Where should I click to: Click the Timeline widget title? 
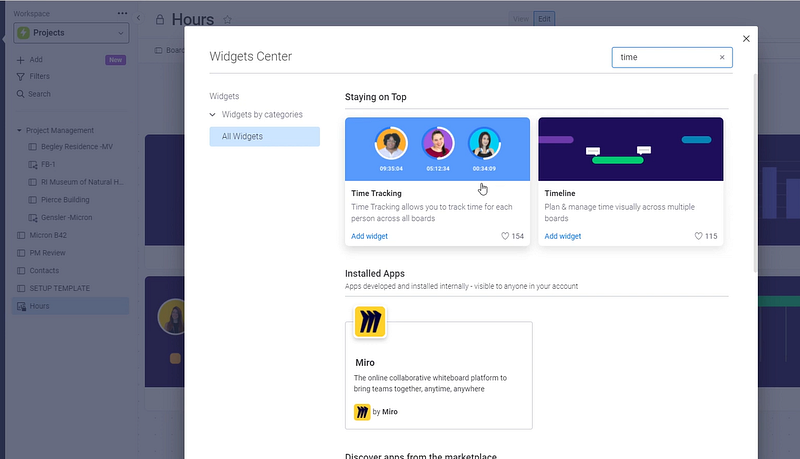point(560,193)
